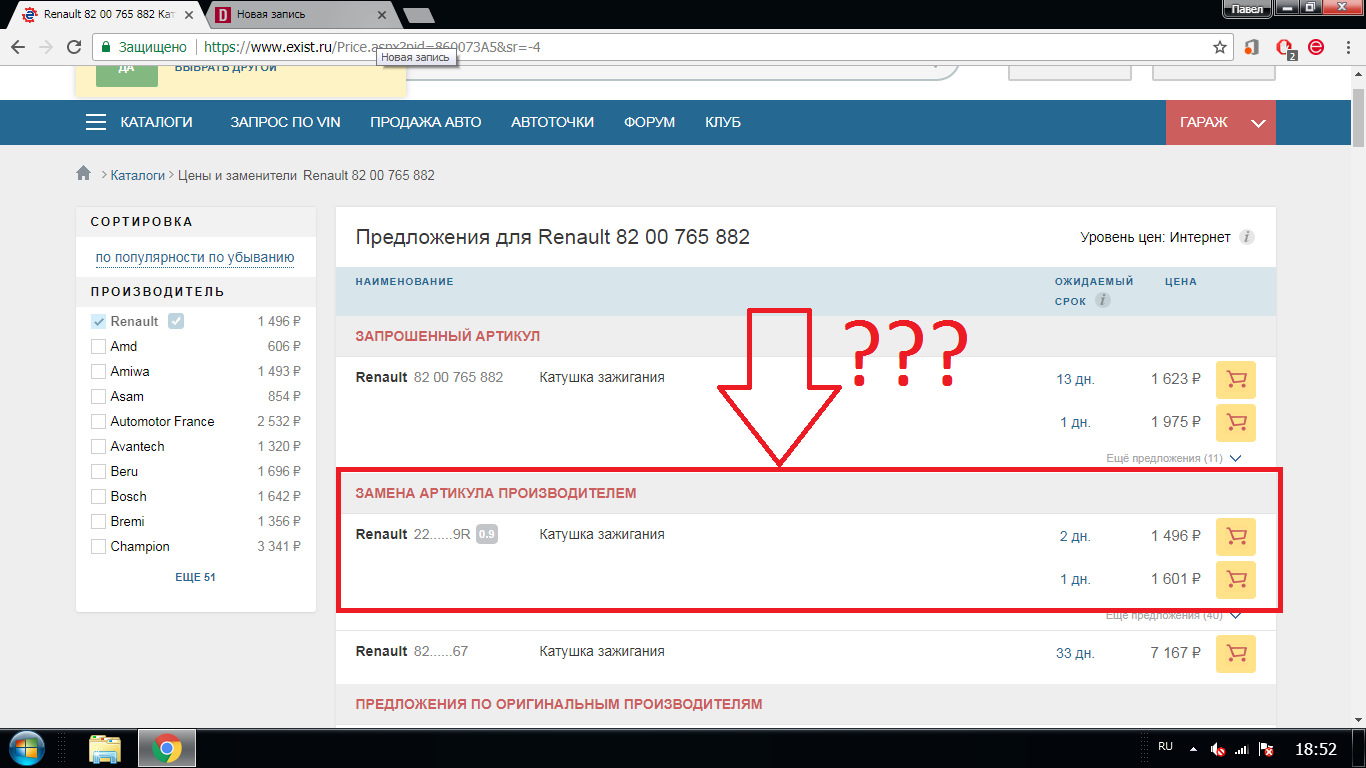Show more manufacturers via ЕЩЕ 51

(x=195, y=577)
